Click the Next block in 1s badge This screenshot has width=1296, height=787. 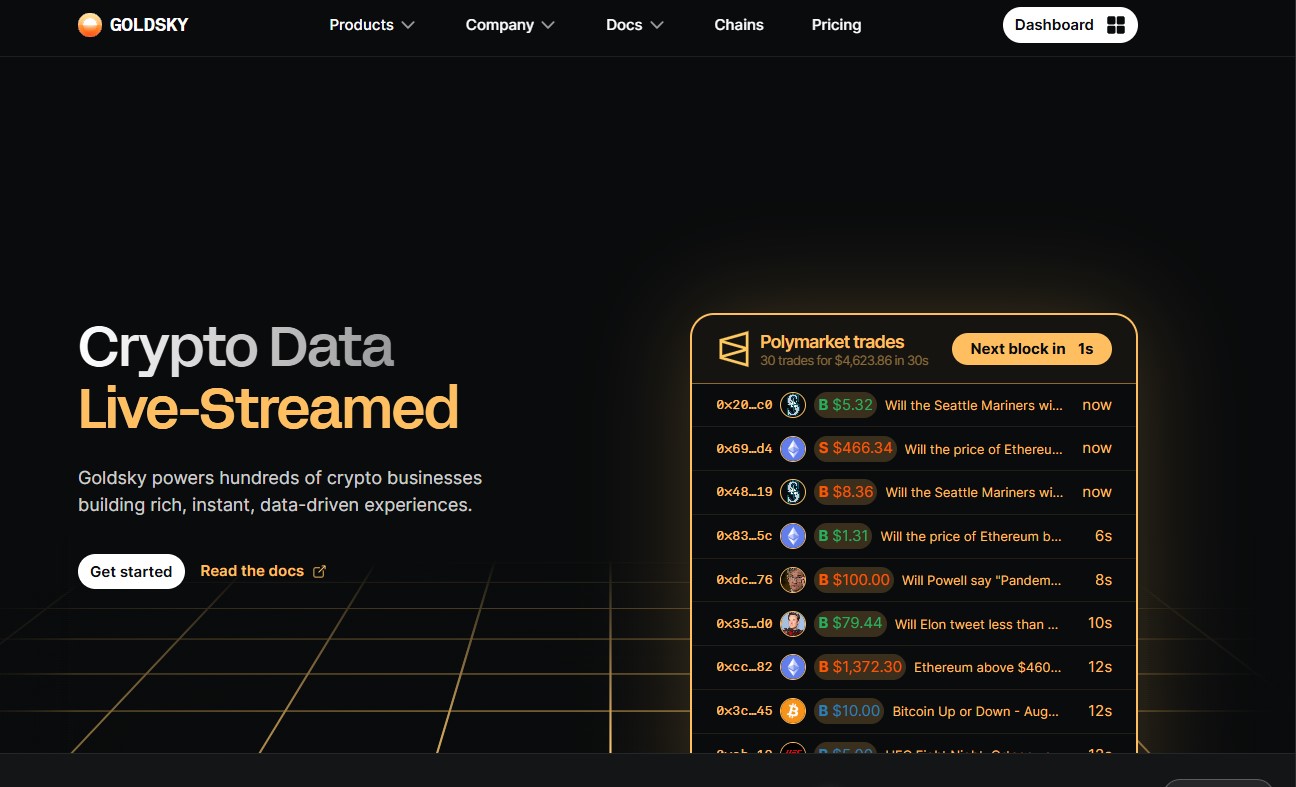pos(1031,349)
